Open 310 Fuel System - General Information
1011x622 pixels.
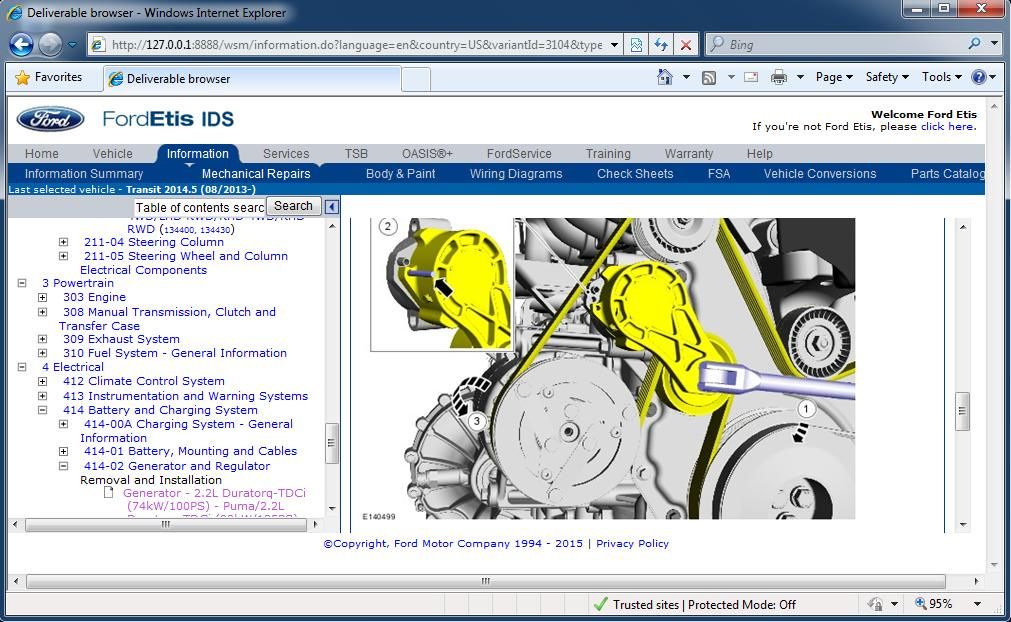click(175, 353)
